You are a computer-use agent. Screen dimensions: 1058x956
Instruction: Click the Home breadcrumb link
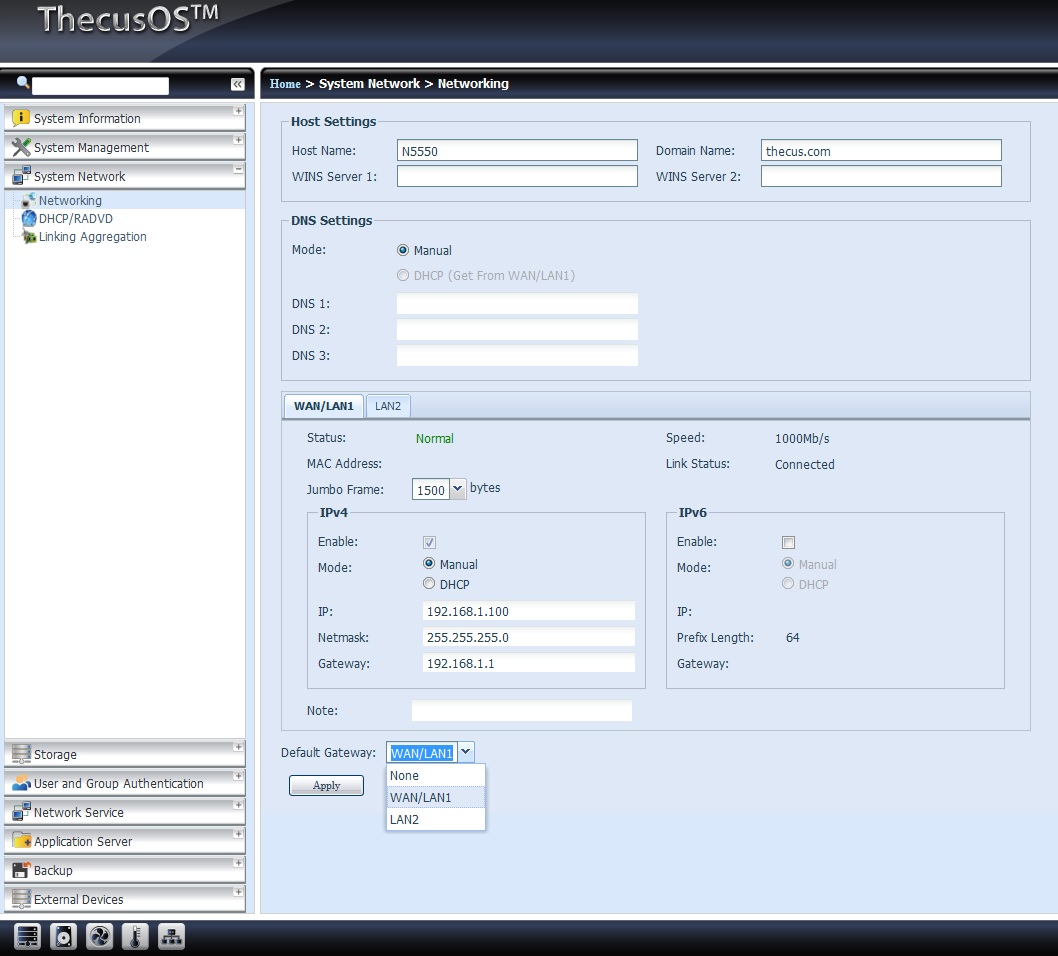tap(285, 84)
